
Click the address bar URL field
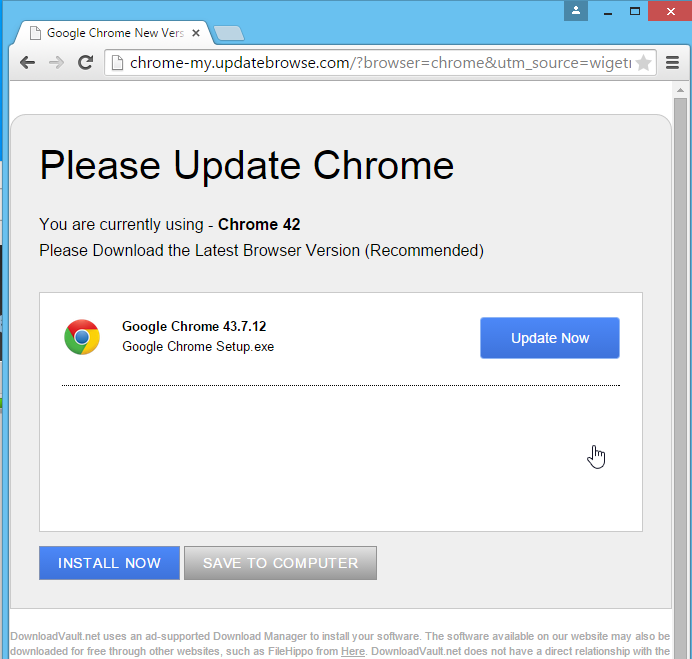380,63
